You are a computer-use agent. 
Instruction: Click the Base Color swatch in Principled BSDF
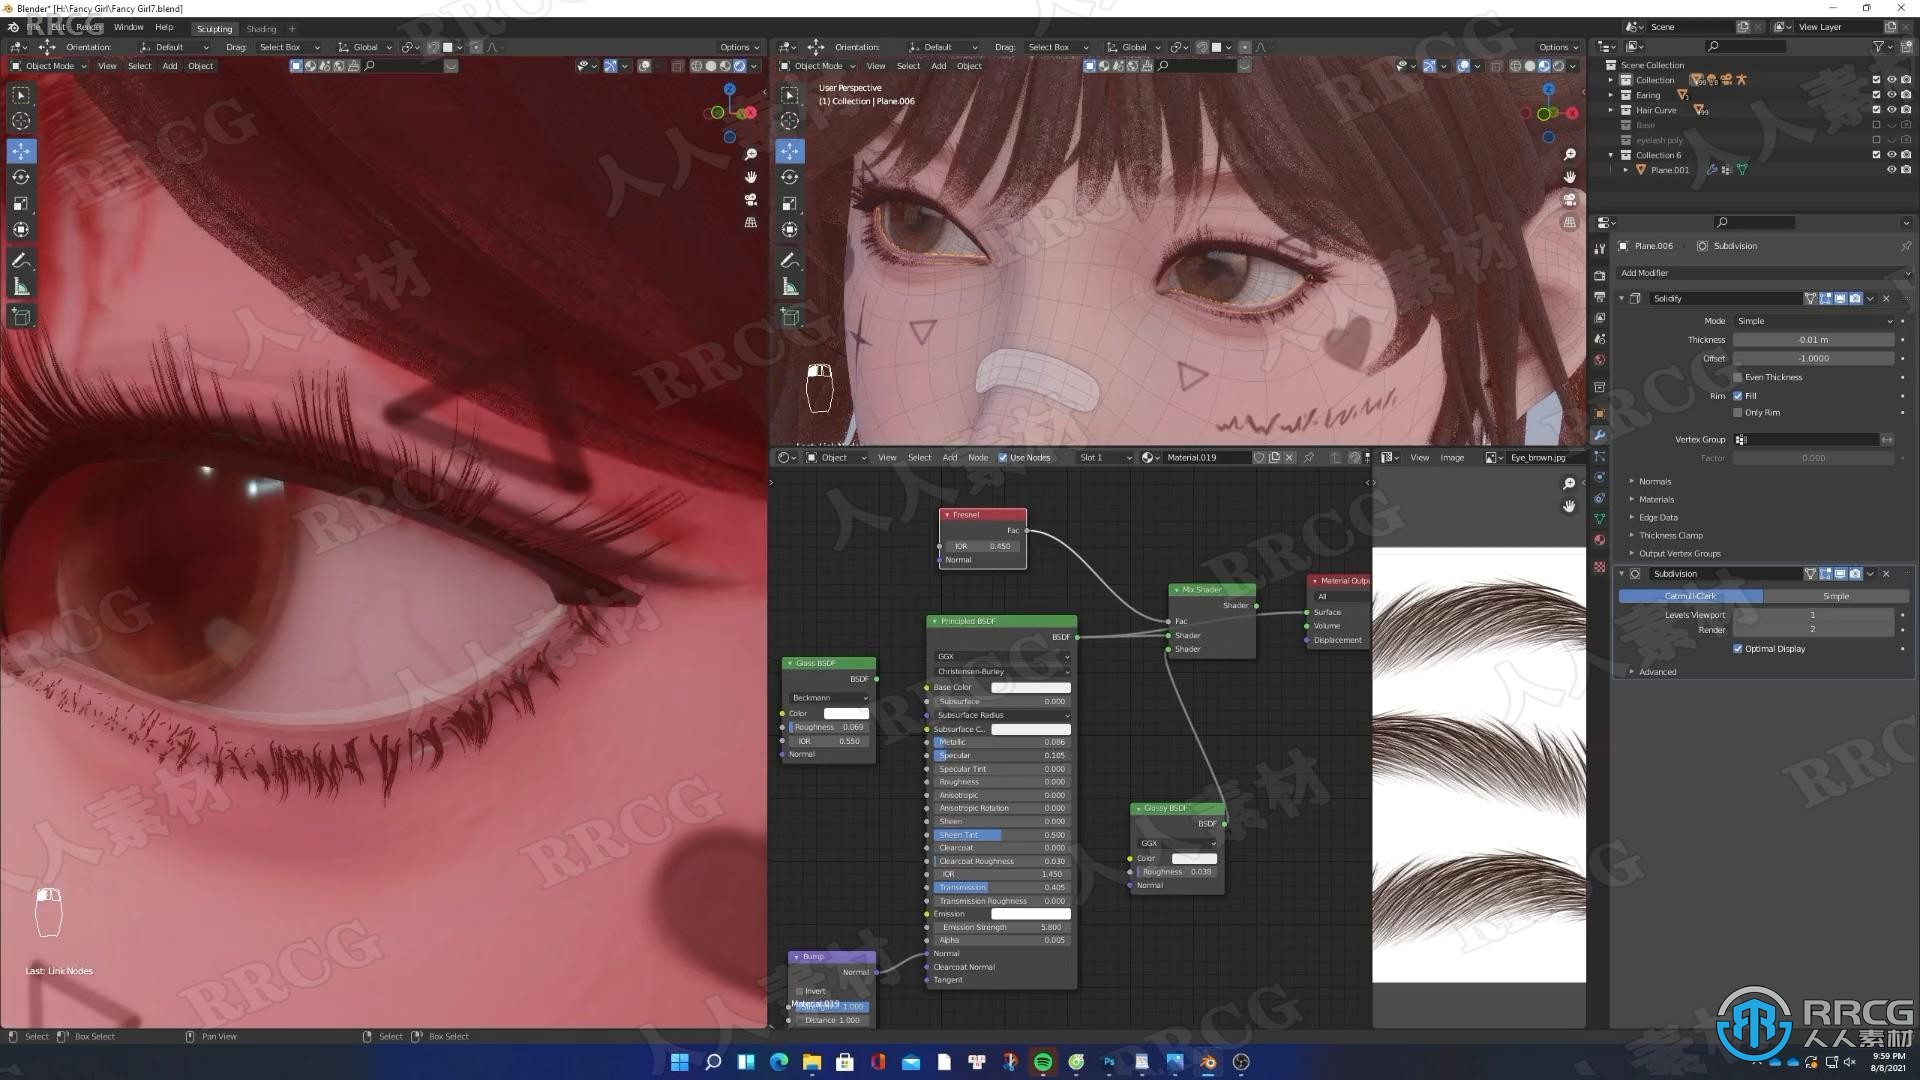[1030, 688]
